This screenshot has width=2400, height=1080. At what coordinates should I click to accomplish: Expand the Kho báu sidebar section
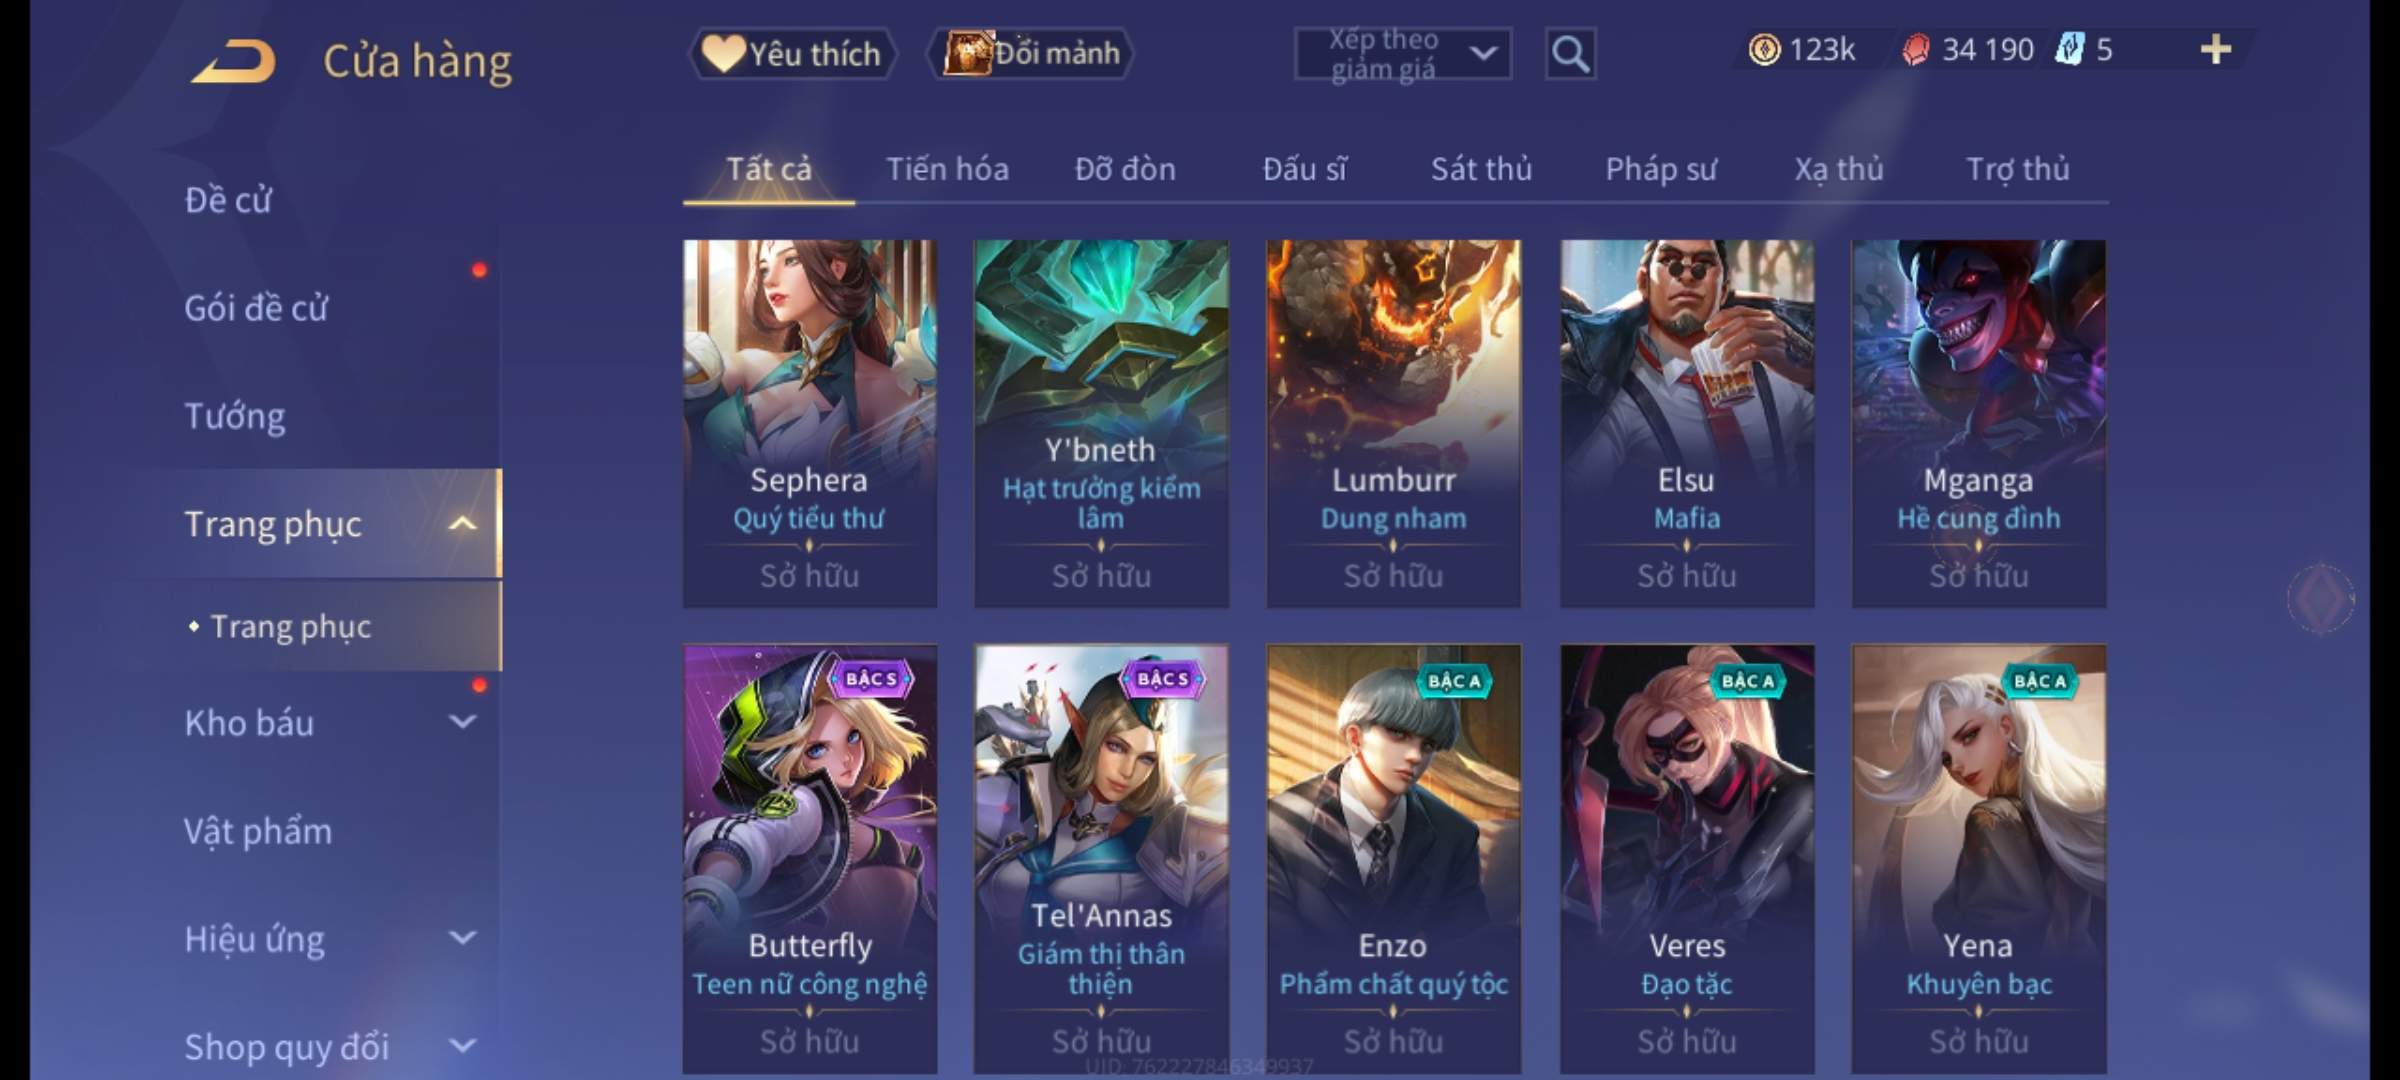pyautogui.click(x=462, y=721)
